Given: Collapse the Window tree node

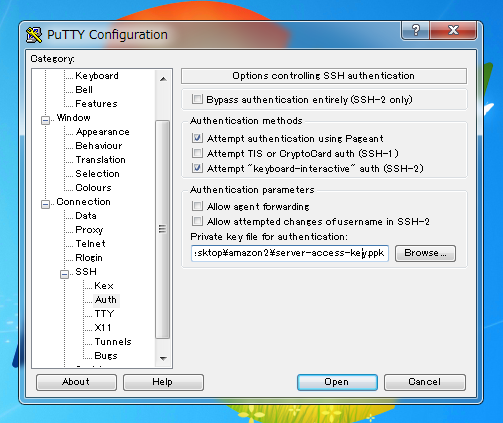Looking at the screenshot, I should (x=45, y=120).
